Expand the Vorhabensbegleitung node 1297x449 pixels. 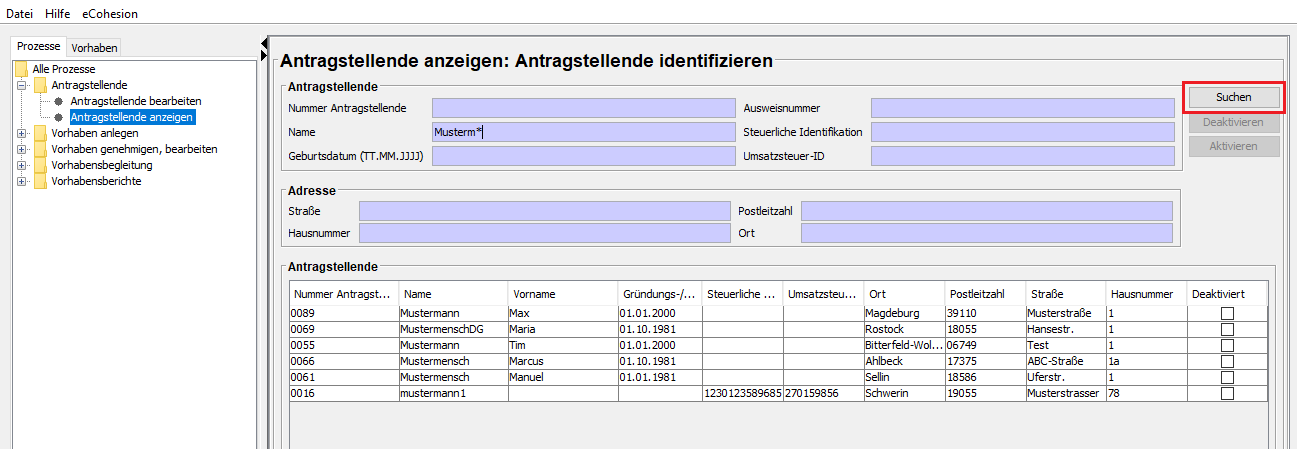point(22,165)
